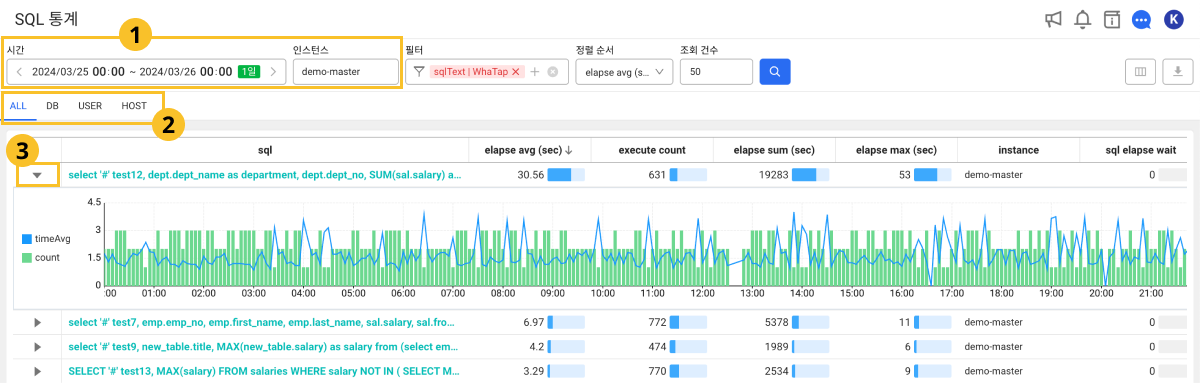Click elapse avg value 6.97
The image size is (1200, 383).
coord(533,322)
